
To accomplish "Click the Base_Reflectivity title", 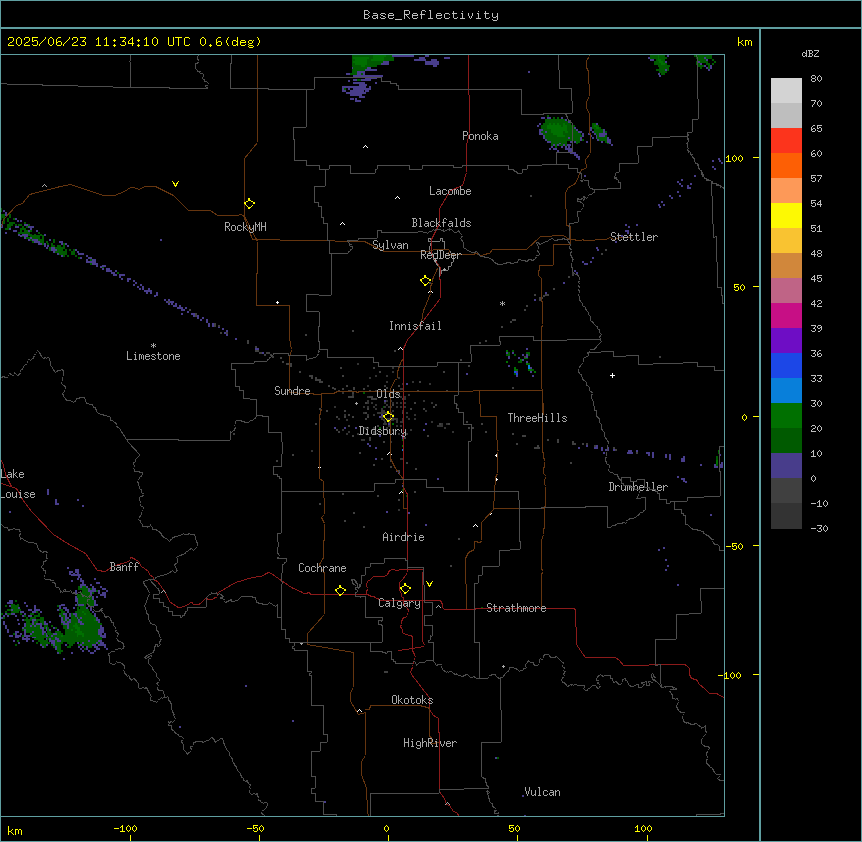I will (431, 15).
